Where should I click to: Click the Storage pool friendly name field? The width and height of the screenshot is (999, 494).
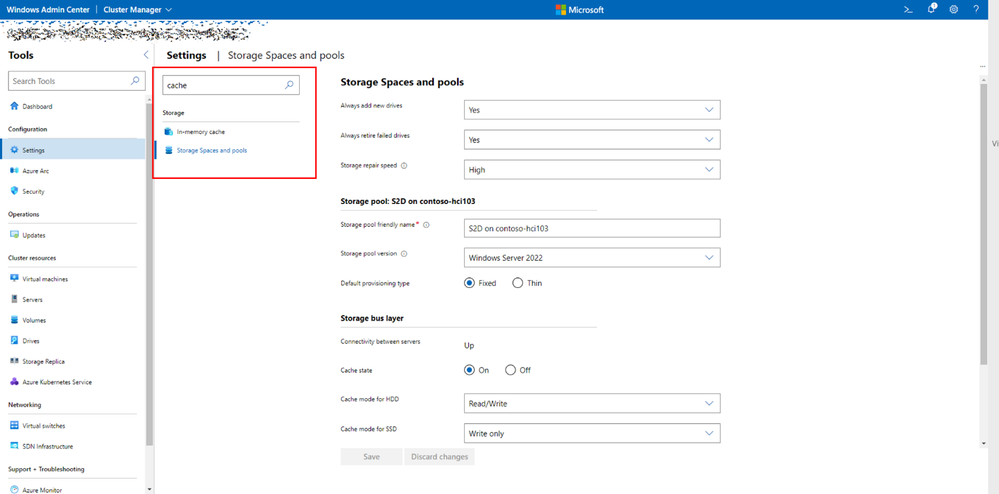pyautogui.click(x=592, y=228)
